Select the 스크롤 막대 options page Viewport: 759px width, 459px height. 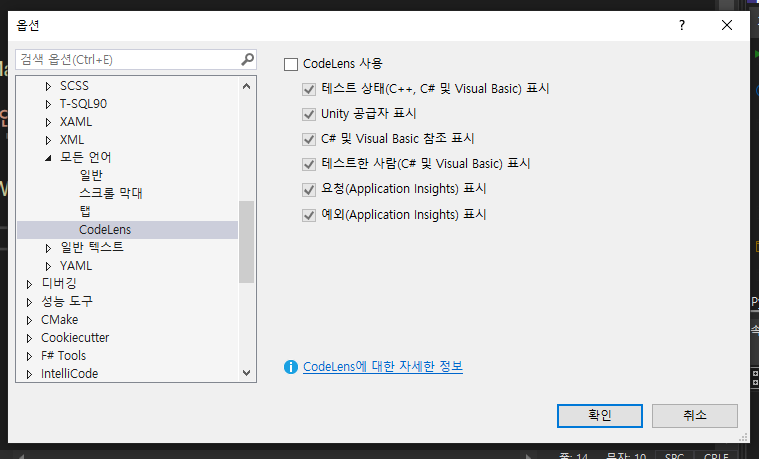(x=111, y=193)
